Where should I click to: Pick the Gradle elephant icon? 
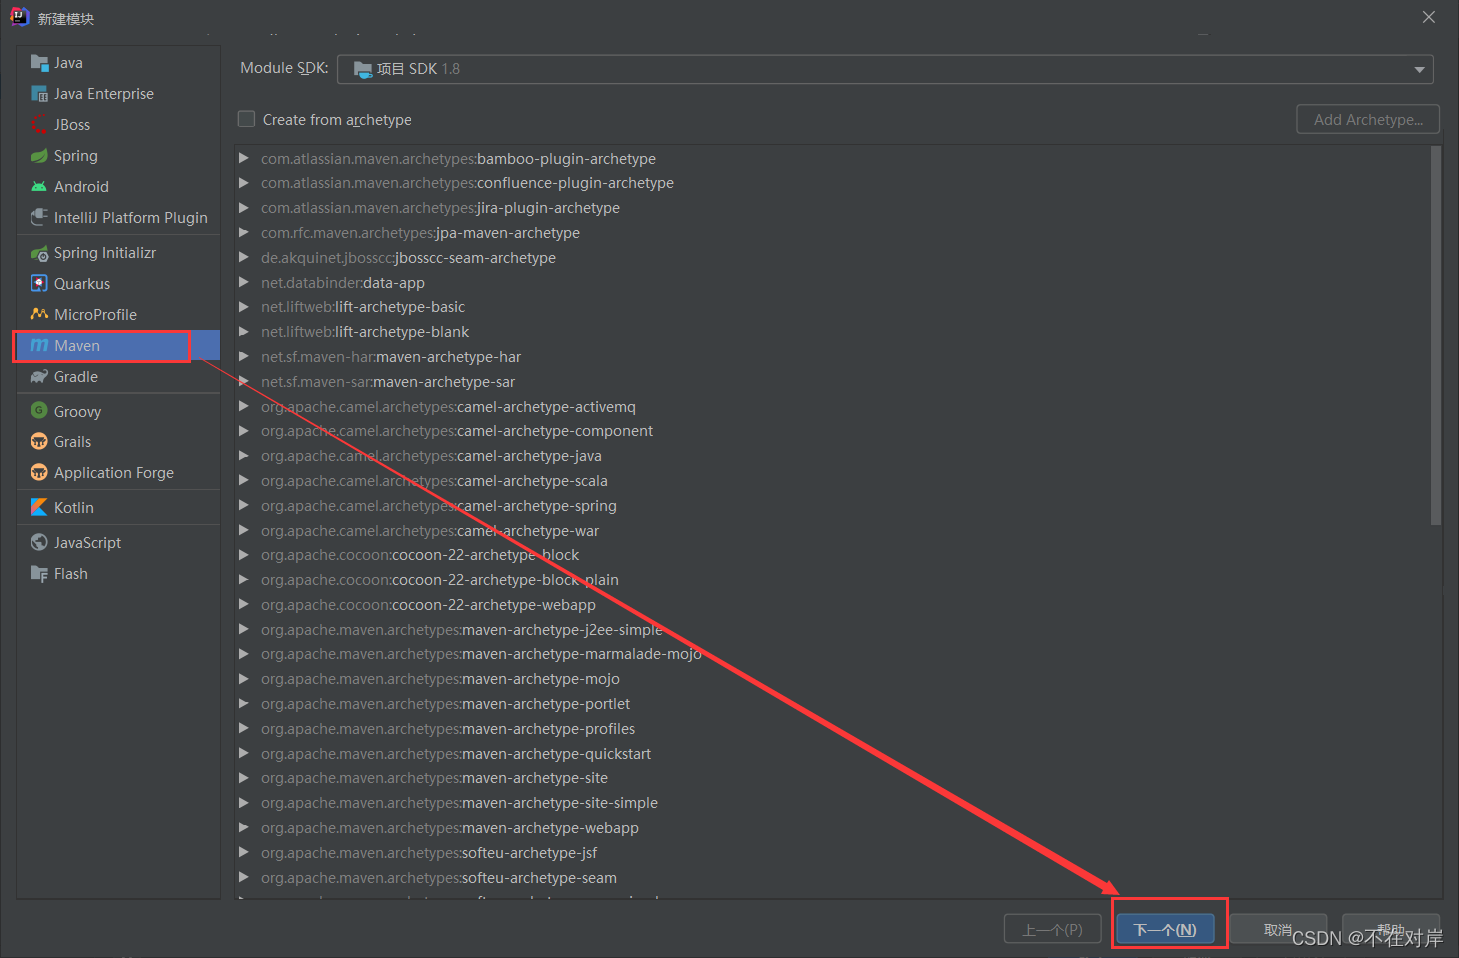(x=39, y=377)
